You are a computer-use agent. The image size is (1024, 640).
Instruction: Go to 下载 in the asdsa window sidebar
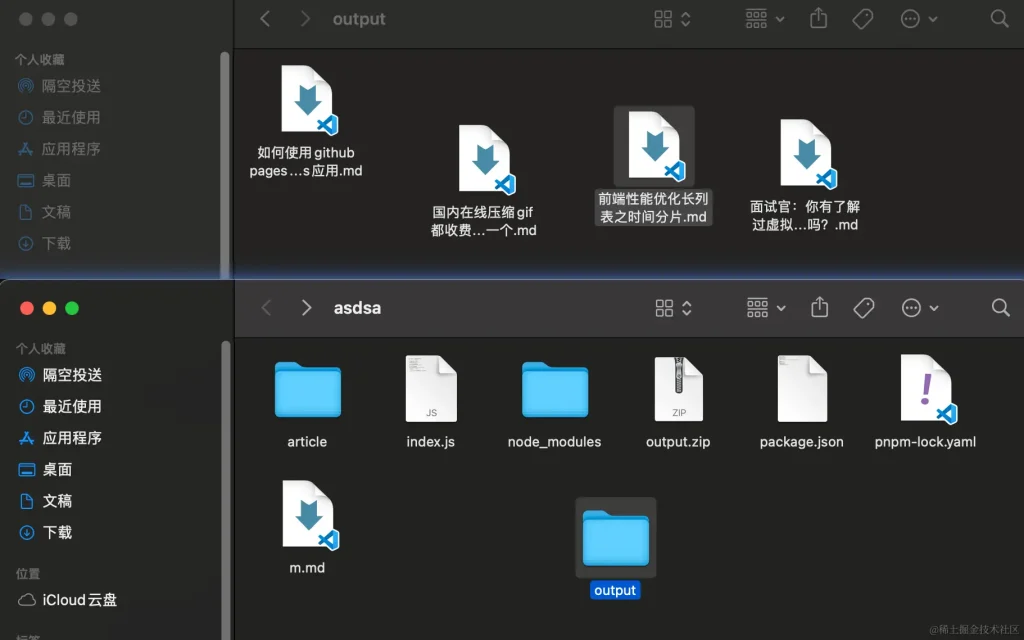57,532
